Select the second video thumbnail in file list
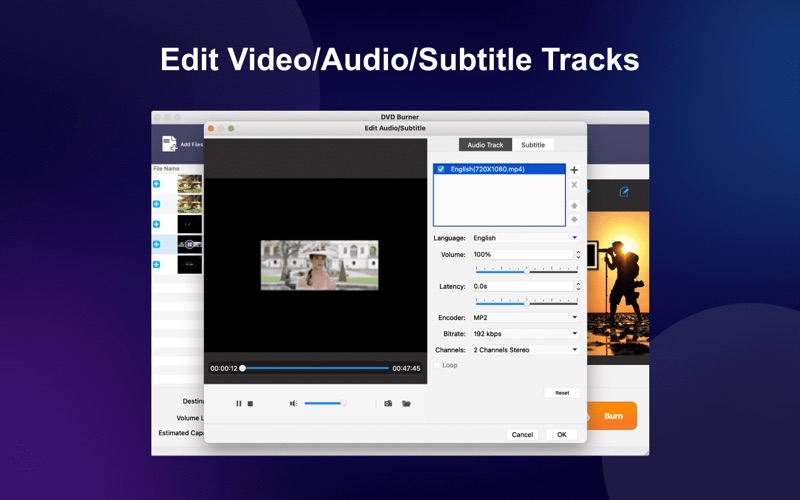Viewport: 800px width, 500px height. [189, 204]
